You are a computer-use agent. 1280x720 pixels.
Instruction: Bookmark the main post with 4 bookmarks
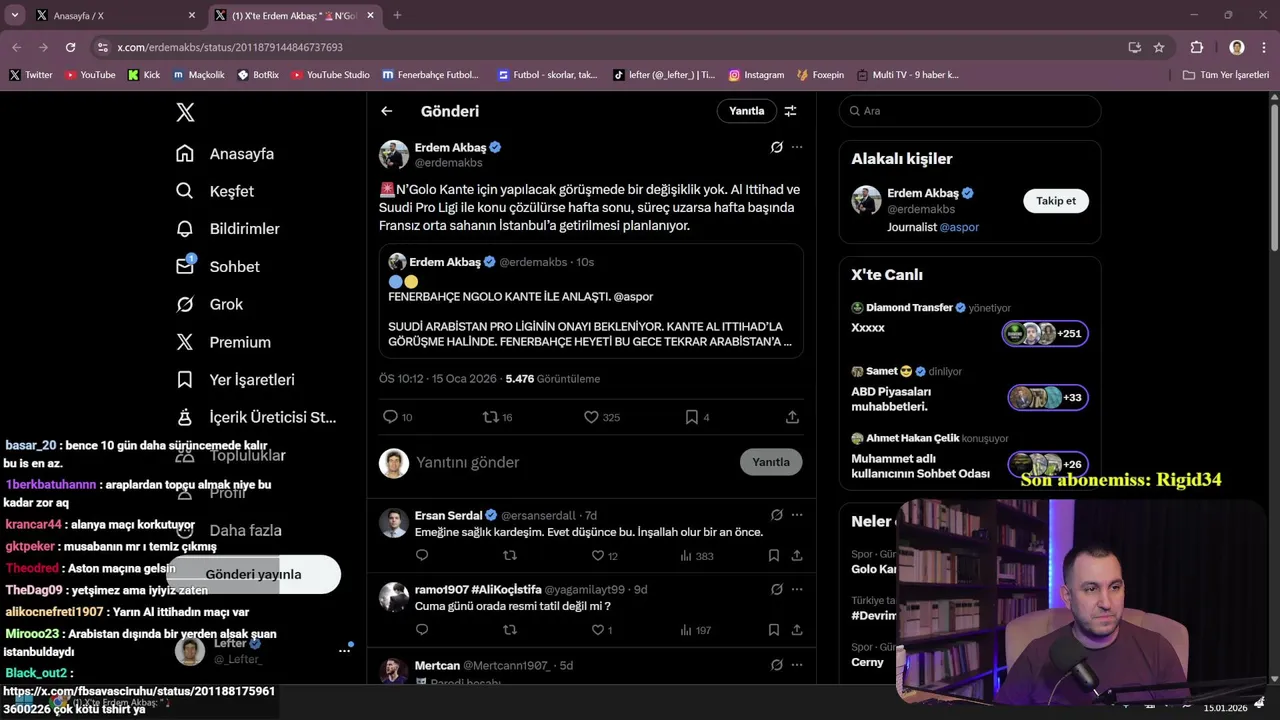697,417
